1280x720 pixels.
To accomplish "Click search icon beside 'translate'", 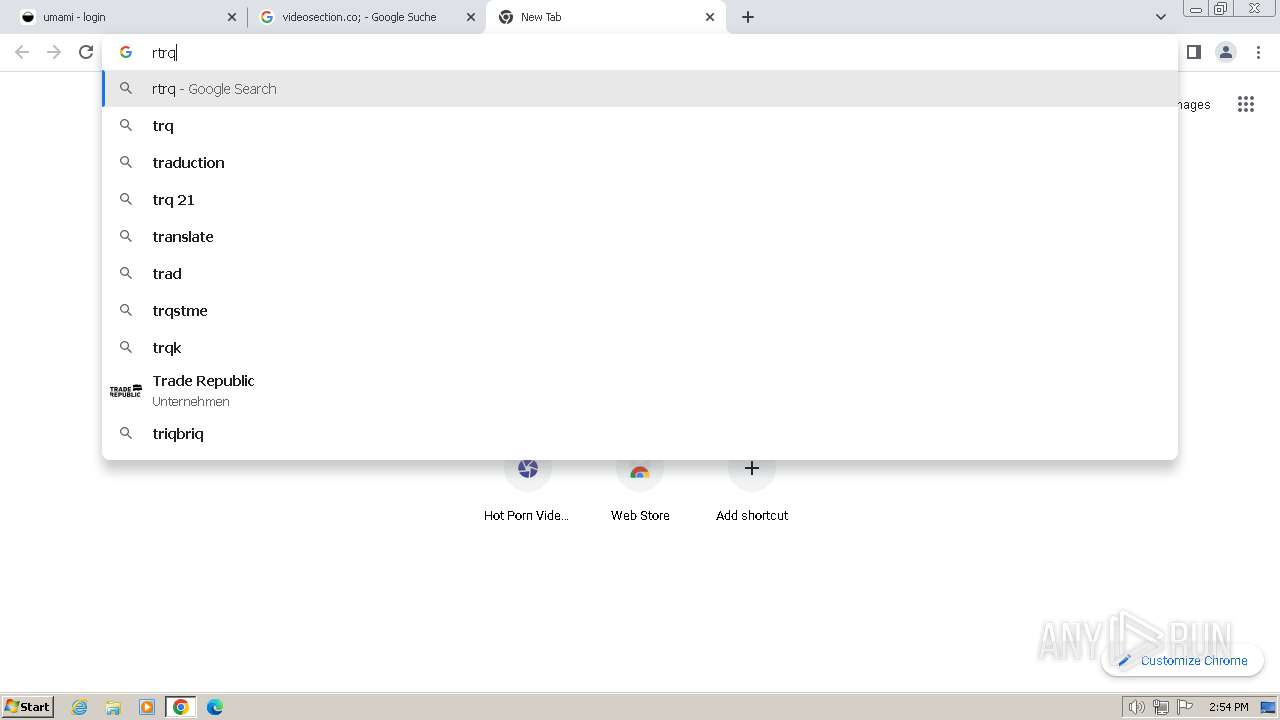I will tap(126, 236).
